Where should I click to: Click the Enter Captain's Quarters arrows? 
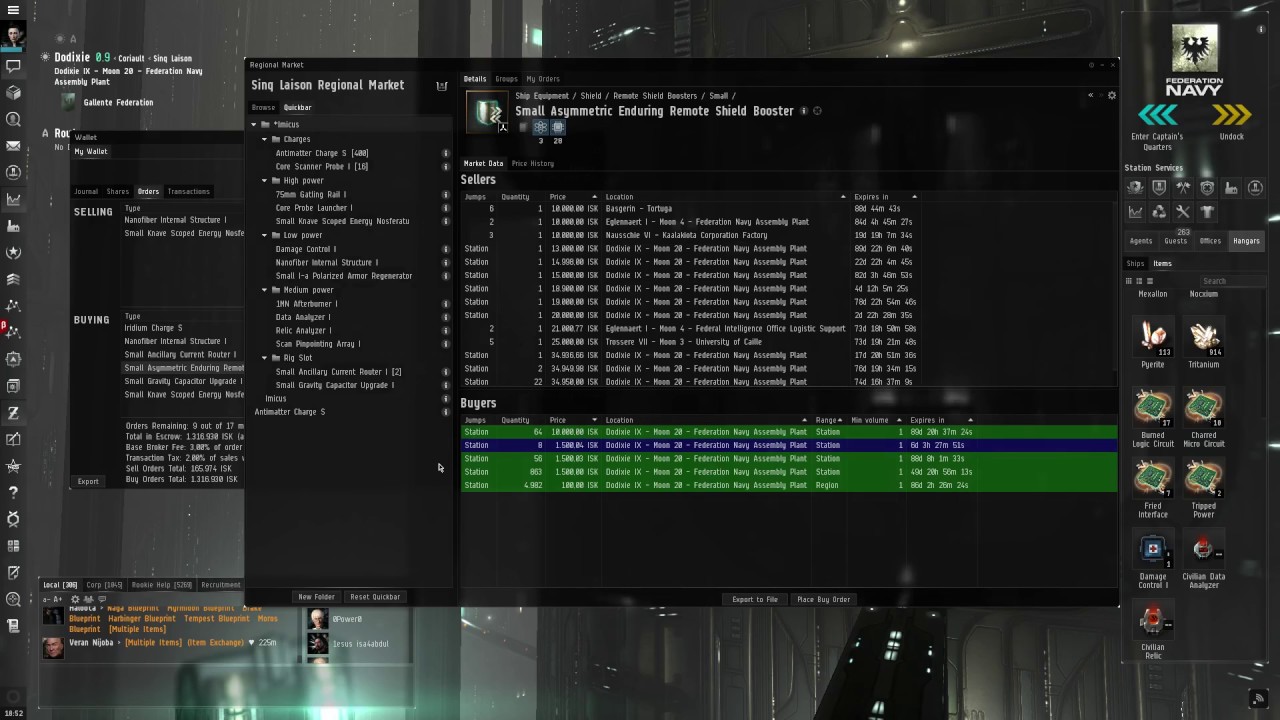coord(1157,115)
